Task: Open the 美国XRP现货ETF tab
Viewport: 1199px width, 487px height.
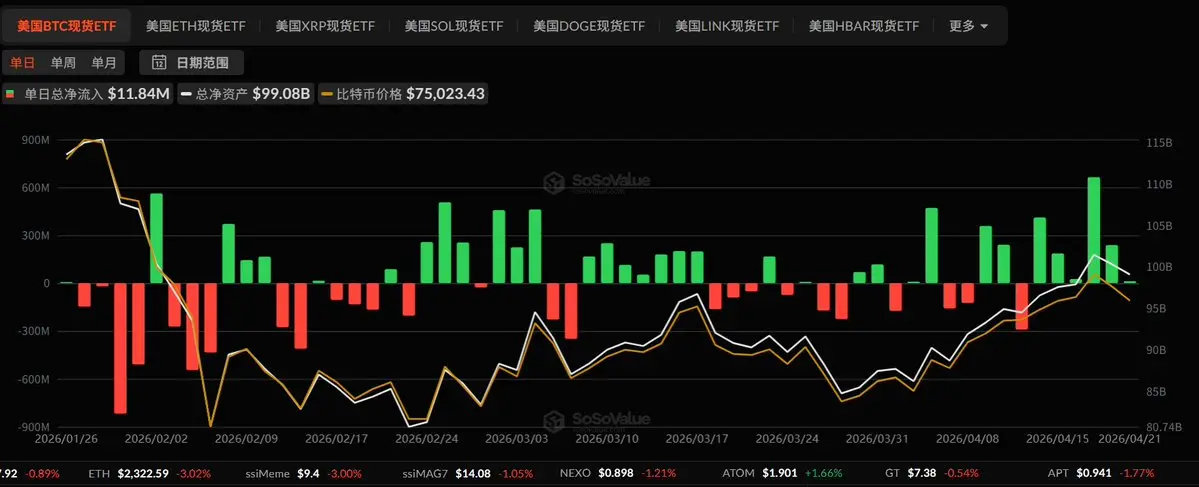Action: (x=325, y=26)
